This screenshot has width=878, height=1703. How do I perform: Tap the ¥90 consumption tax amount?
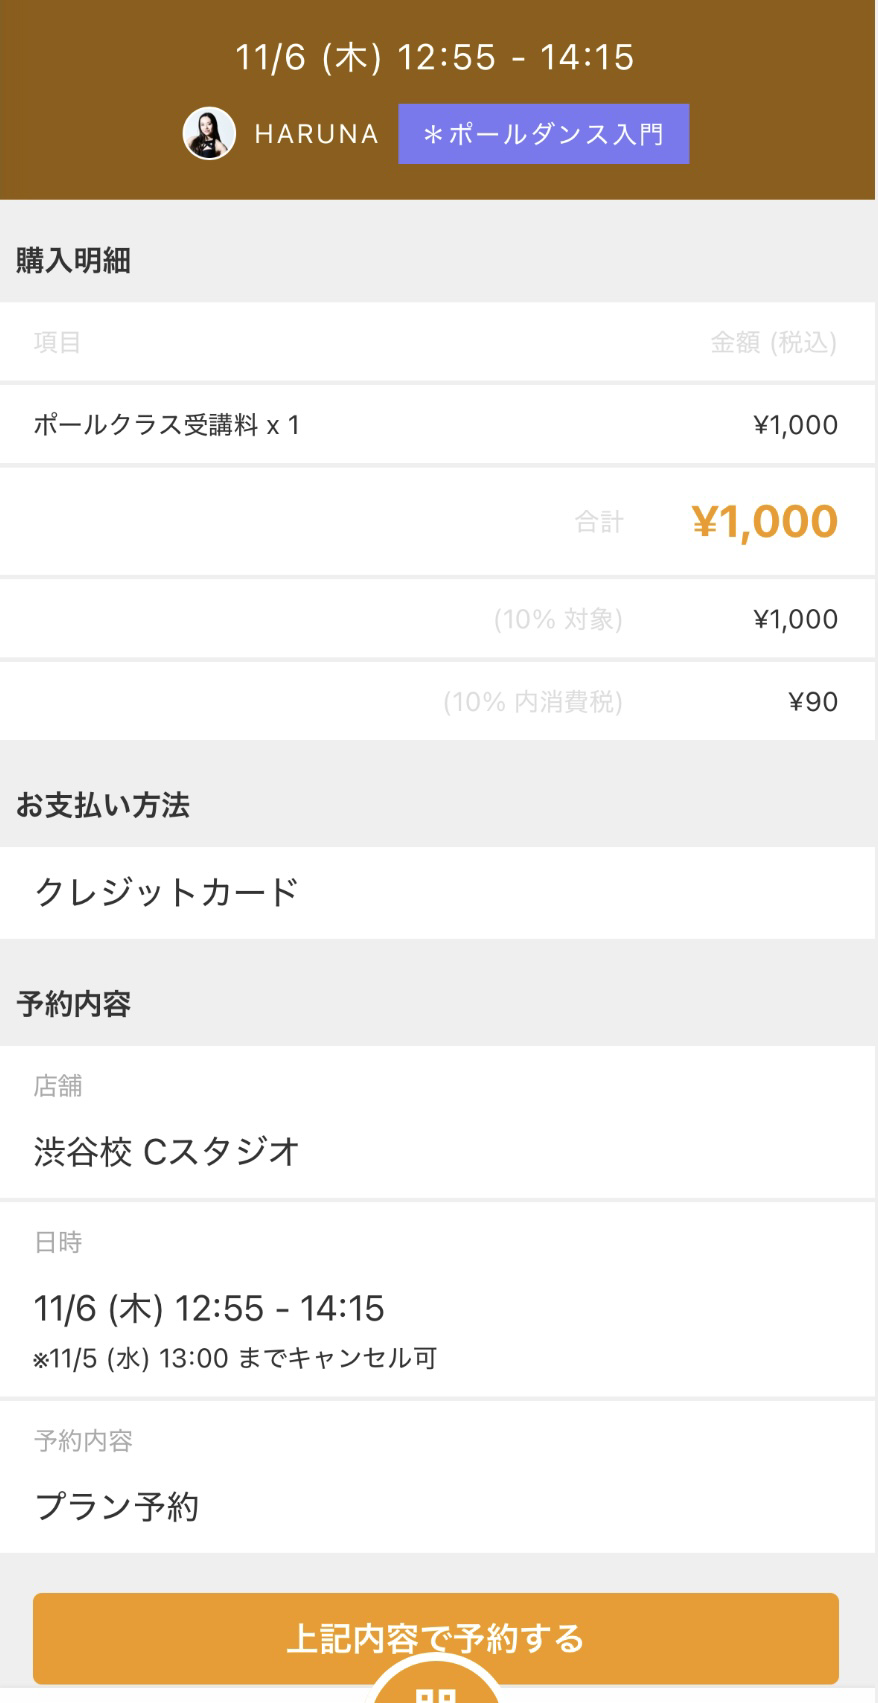pyautogui.click(x=813, y=702)
